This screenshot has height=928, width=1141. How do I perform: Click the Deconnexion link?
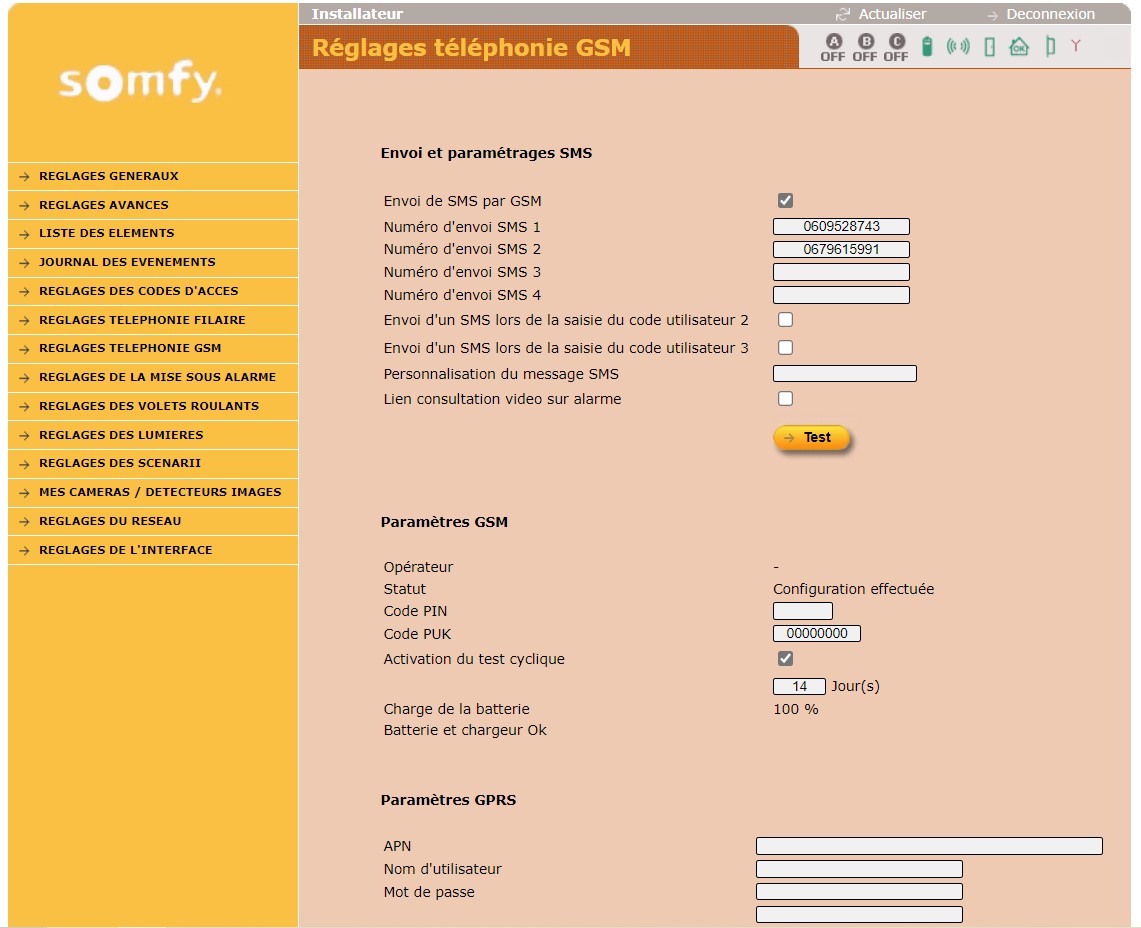pos(1049,14)
